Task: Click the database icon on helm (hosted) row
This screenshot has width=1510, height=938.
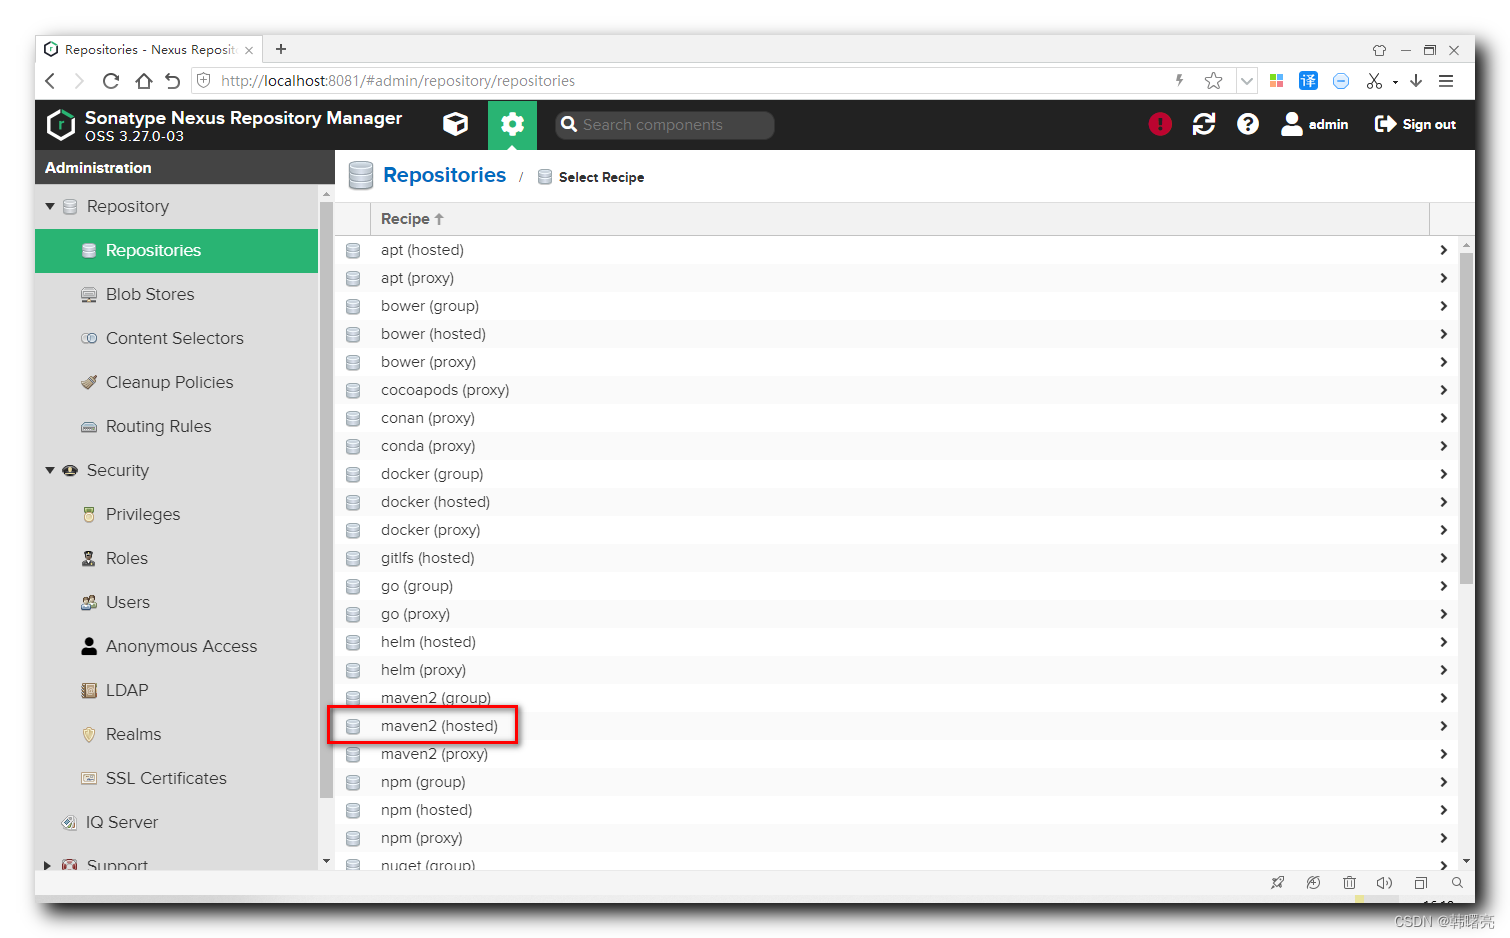Action: point(353,642)
